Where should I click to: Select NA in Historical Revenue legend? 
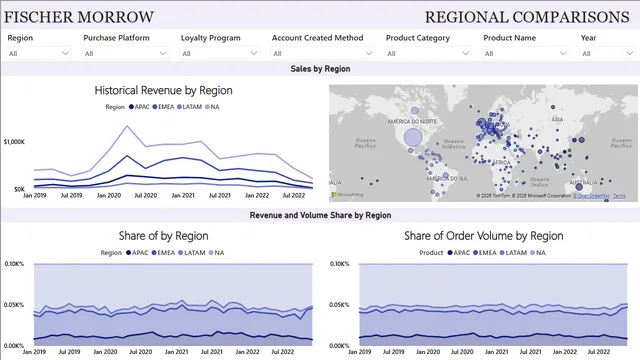coord(212,107)
